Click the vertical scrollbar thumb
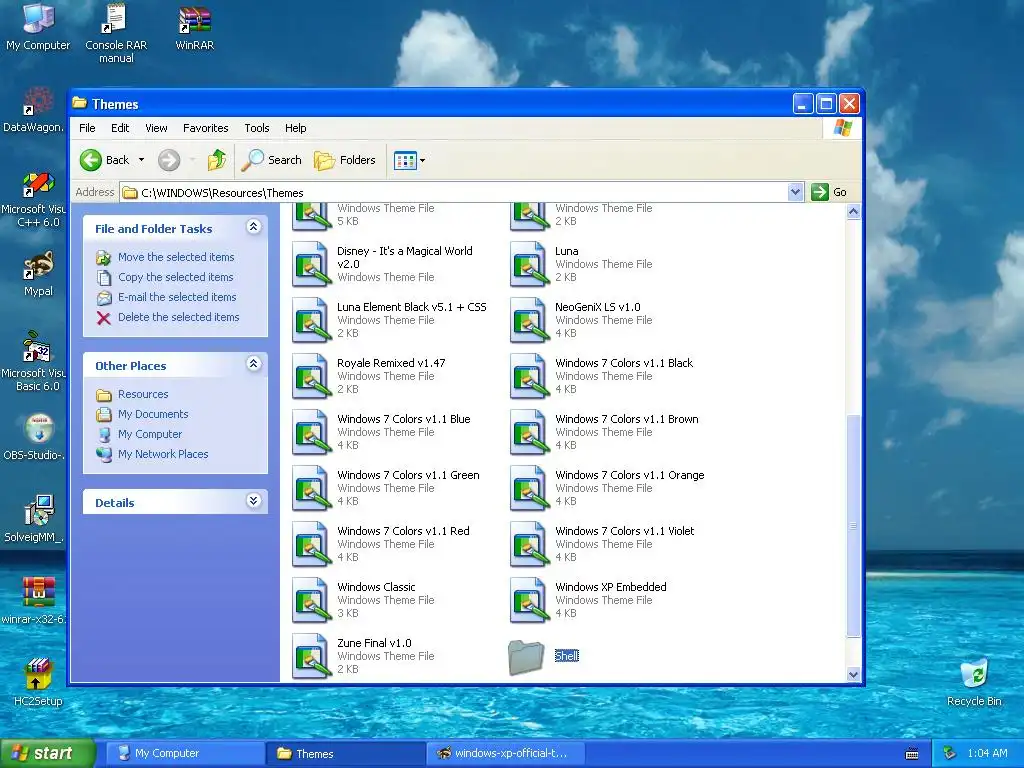 tap(853, 526)
